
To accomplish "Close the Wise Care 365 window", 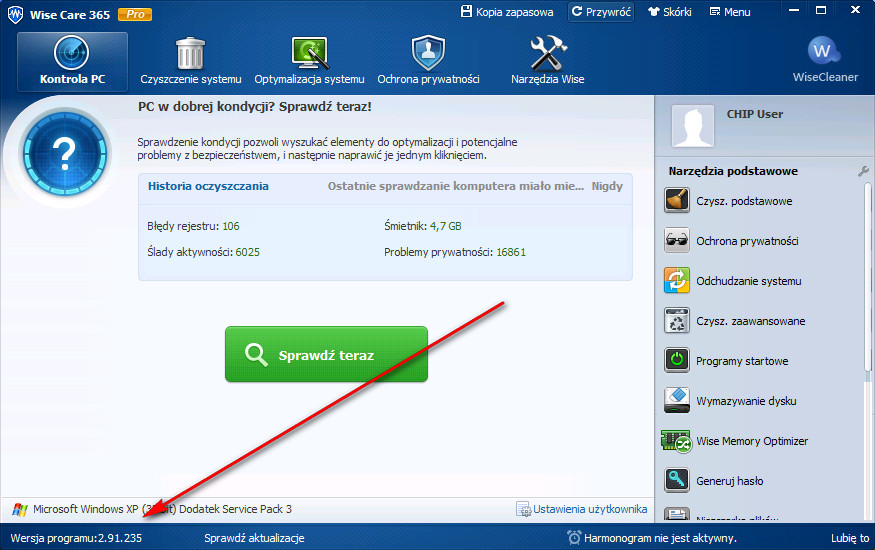I will 855,10.
